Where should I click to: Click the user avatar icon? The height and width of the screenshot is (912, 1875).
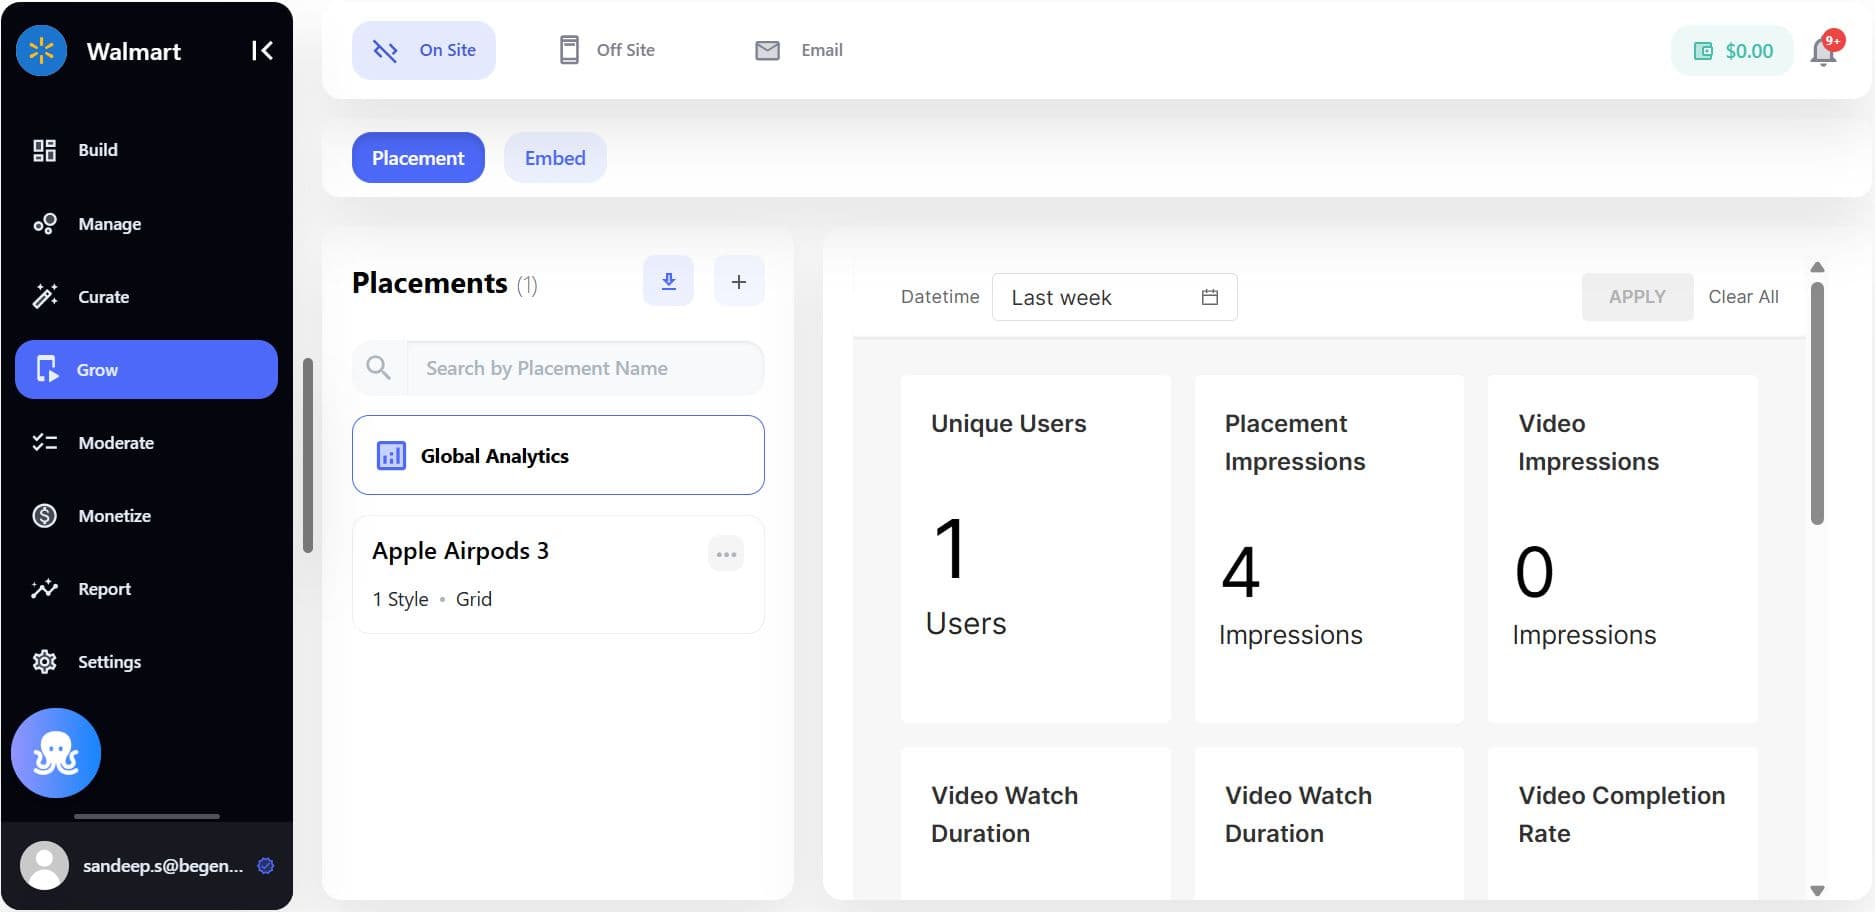pyautogui.click(x=44, y=865)
